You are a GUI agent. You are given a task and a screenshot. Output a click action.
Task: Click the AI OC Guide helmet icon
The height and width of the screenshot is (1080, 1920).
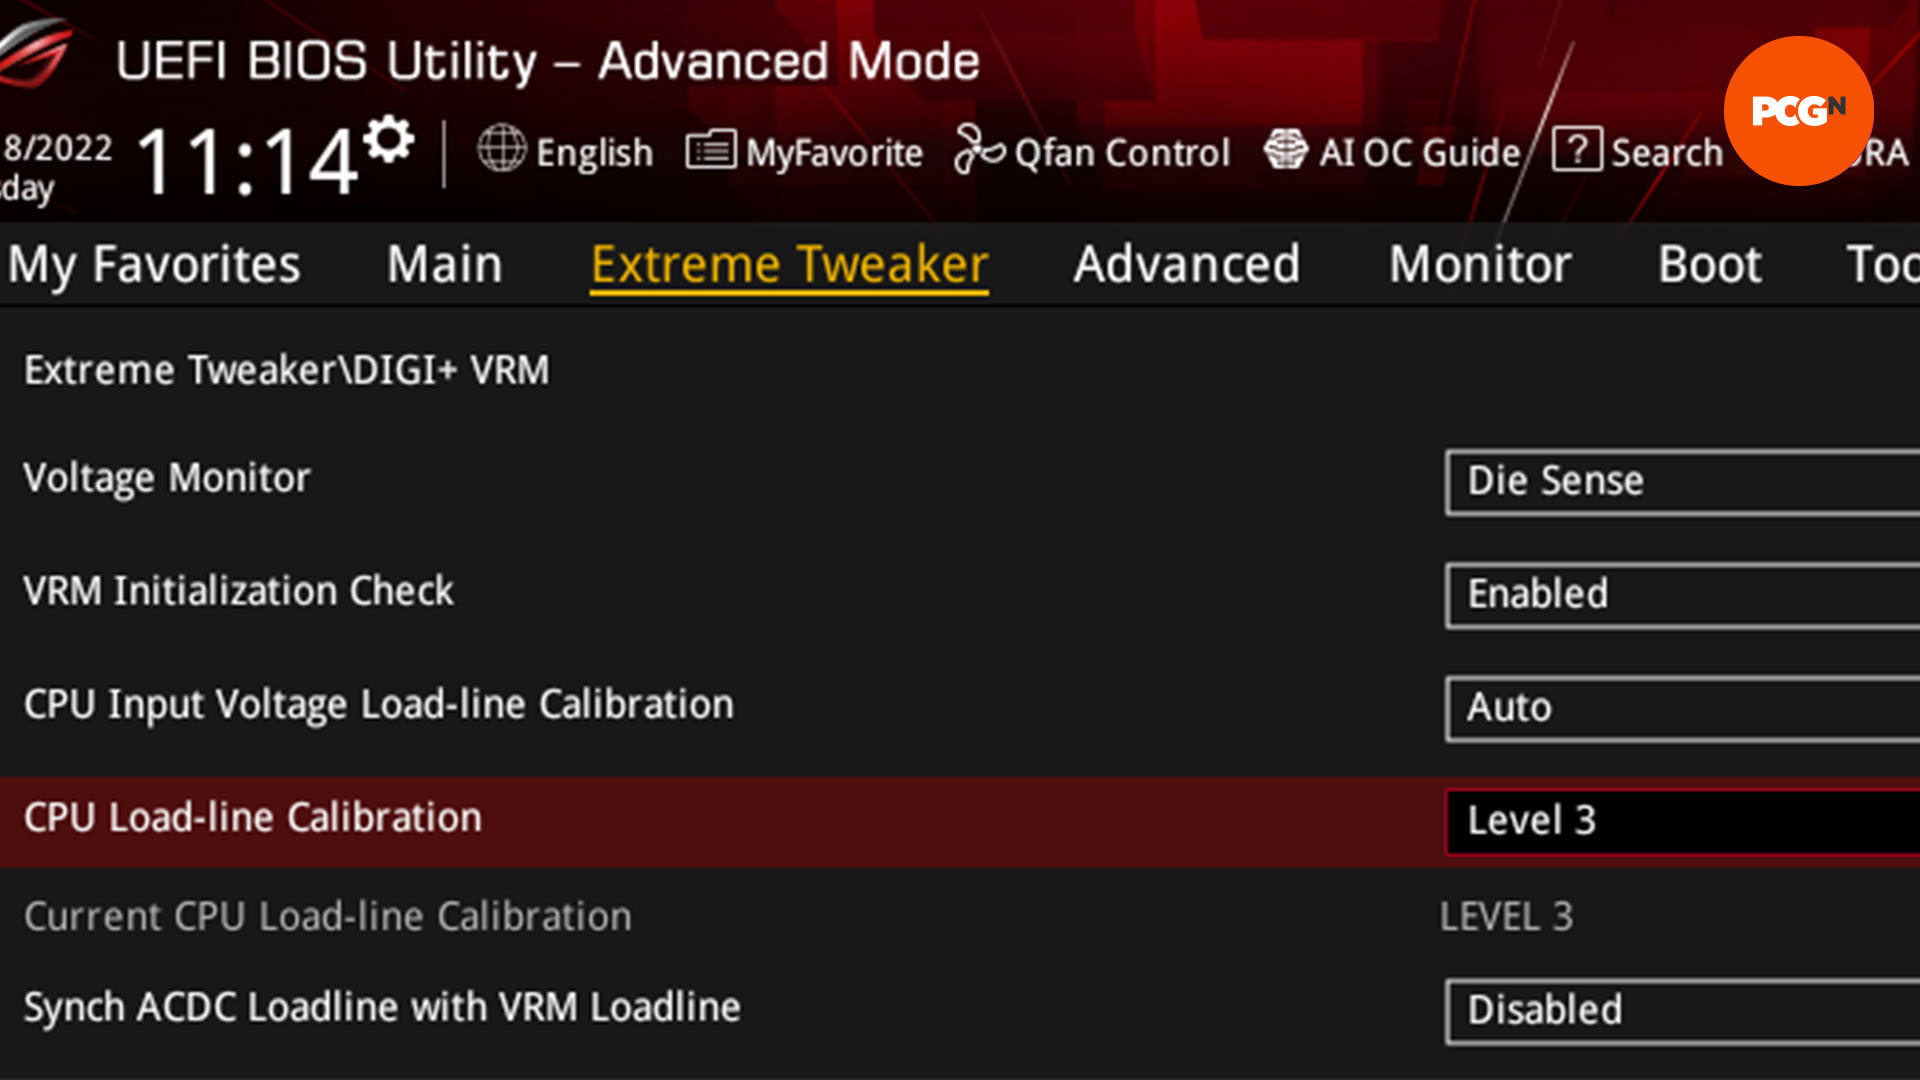click(x=1287, y=150)
